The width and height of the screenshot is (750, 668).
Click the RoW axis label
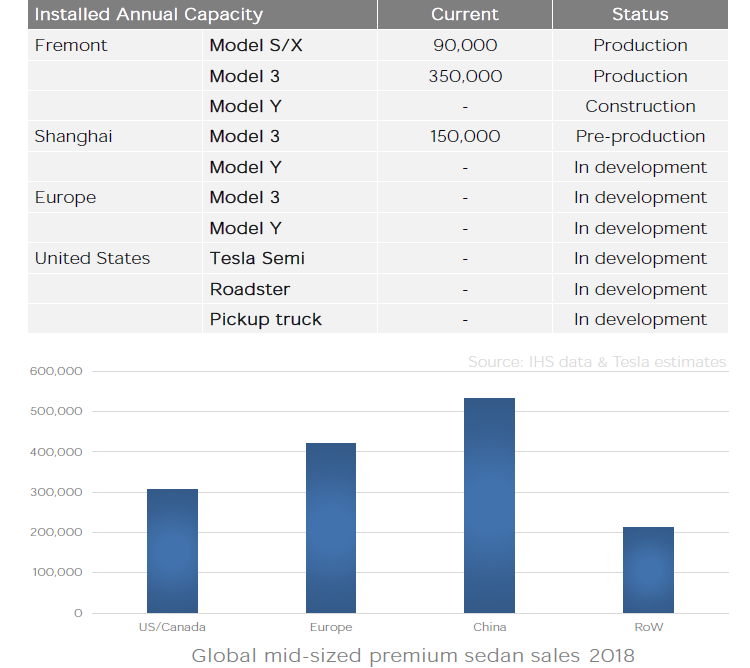[x=648, y=627]
